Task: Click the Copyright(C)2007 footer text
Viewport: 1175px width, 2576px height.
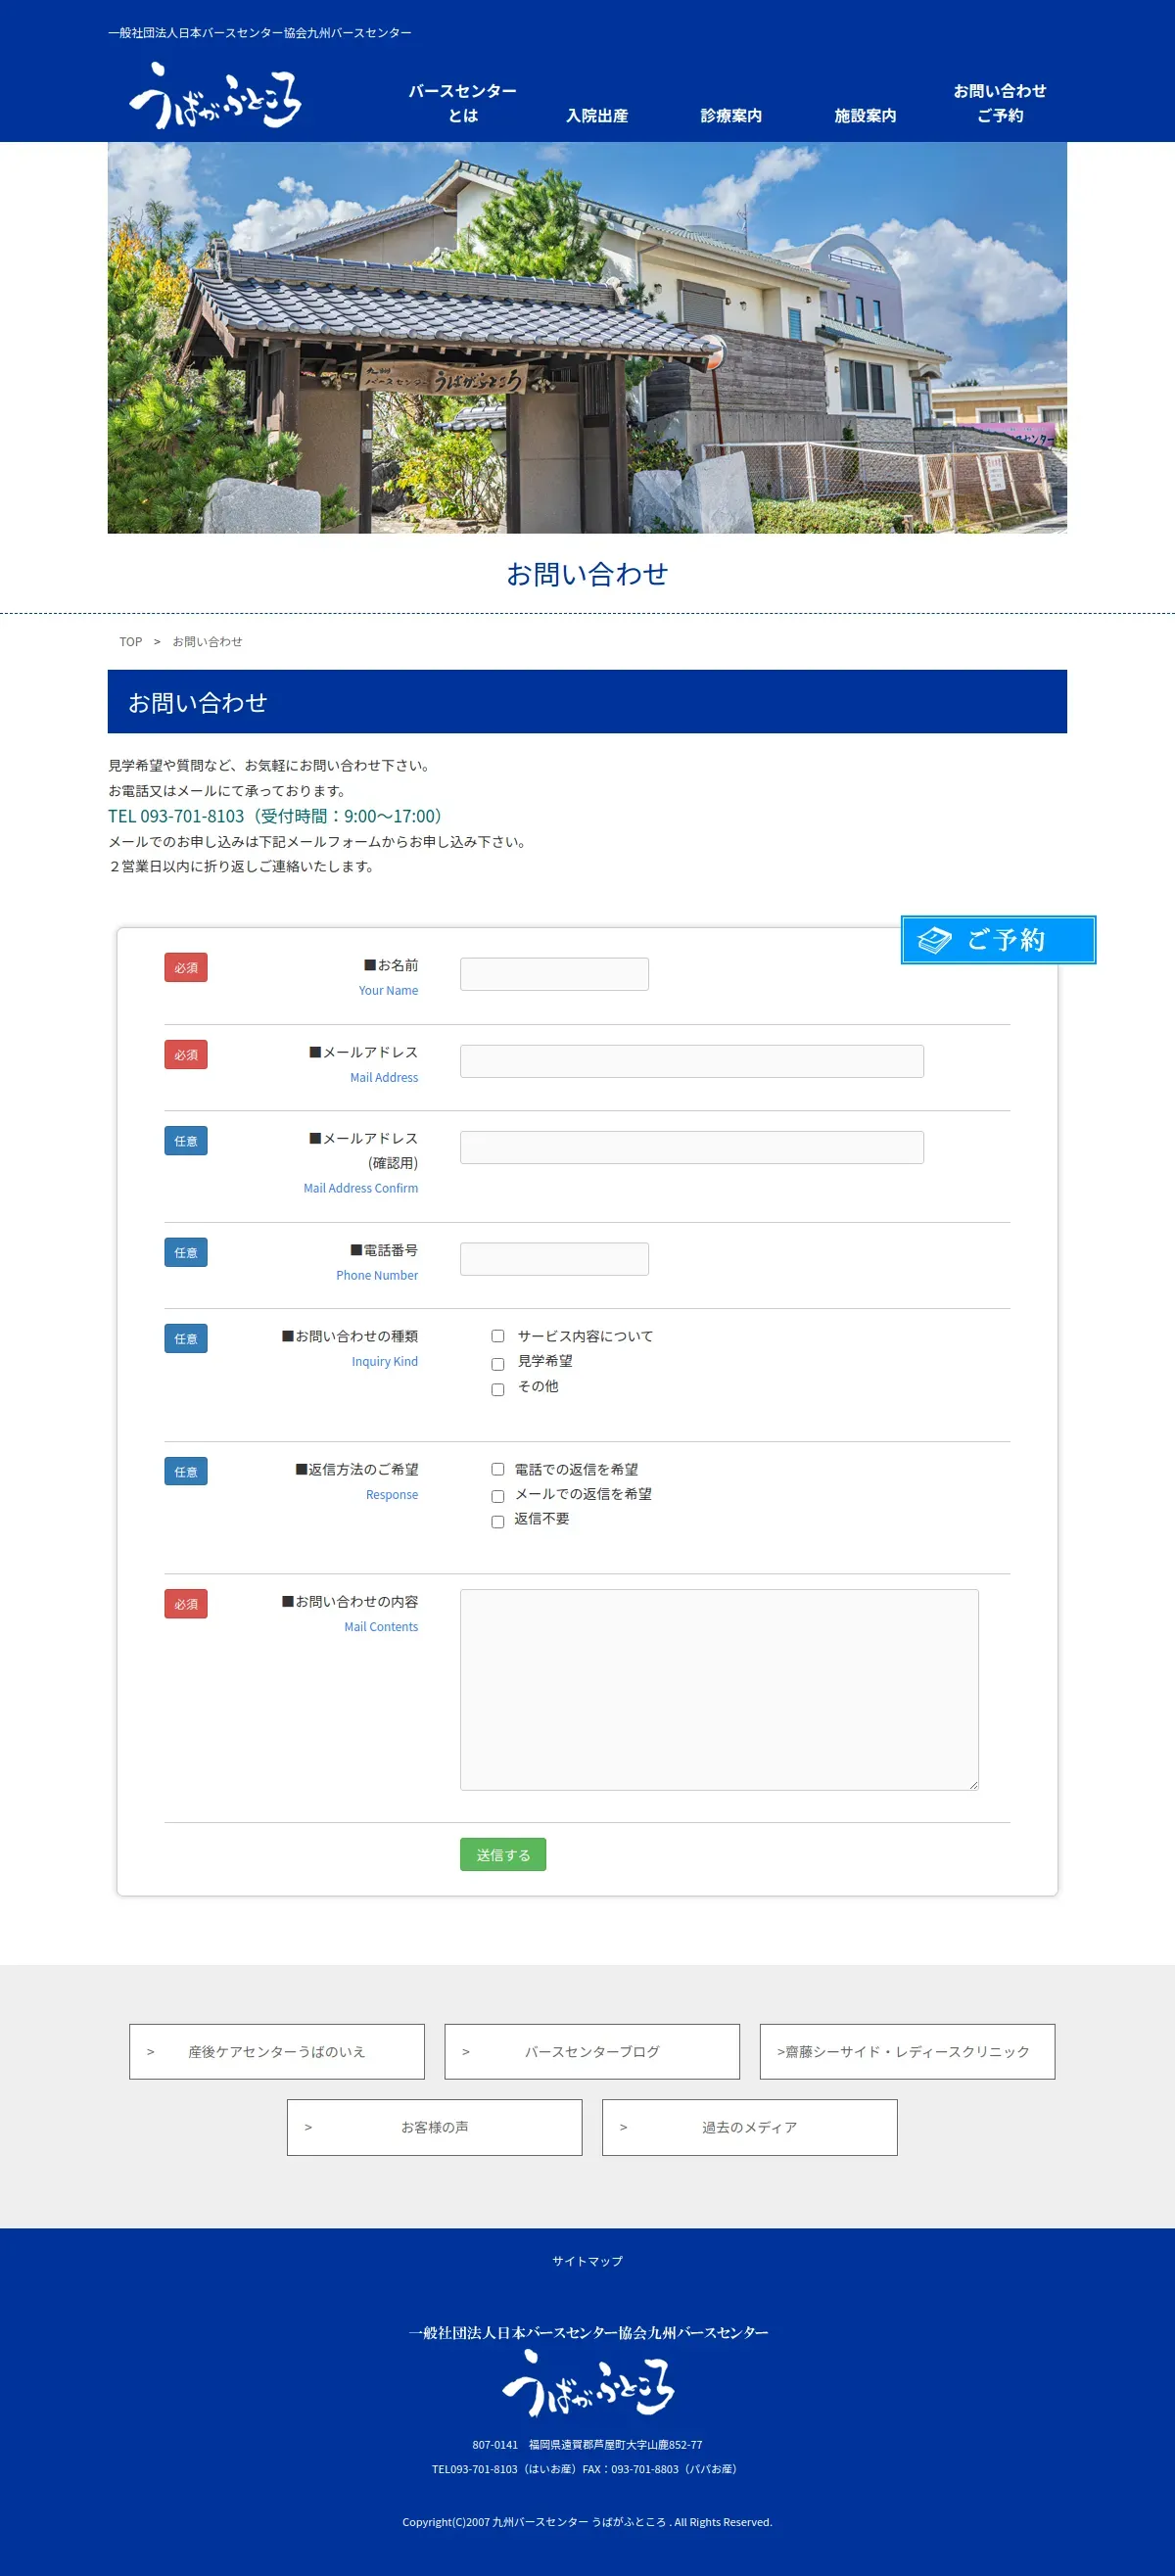Action: 587,2522
